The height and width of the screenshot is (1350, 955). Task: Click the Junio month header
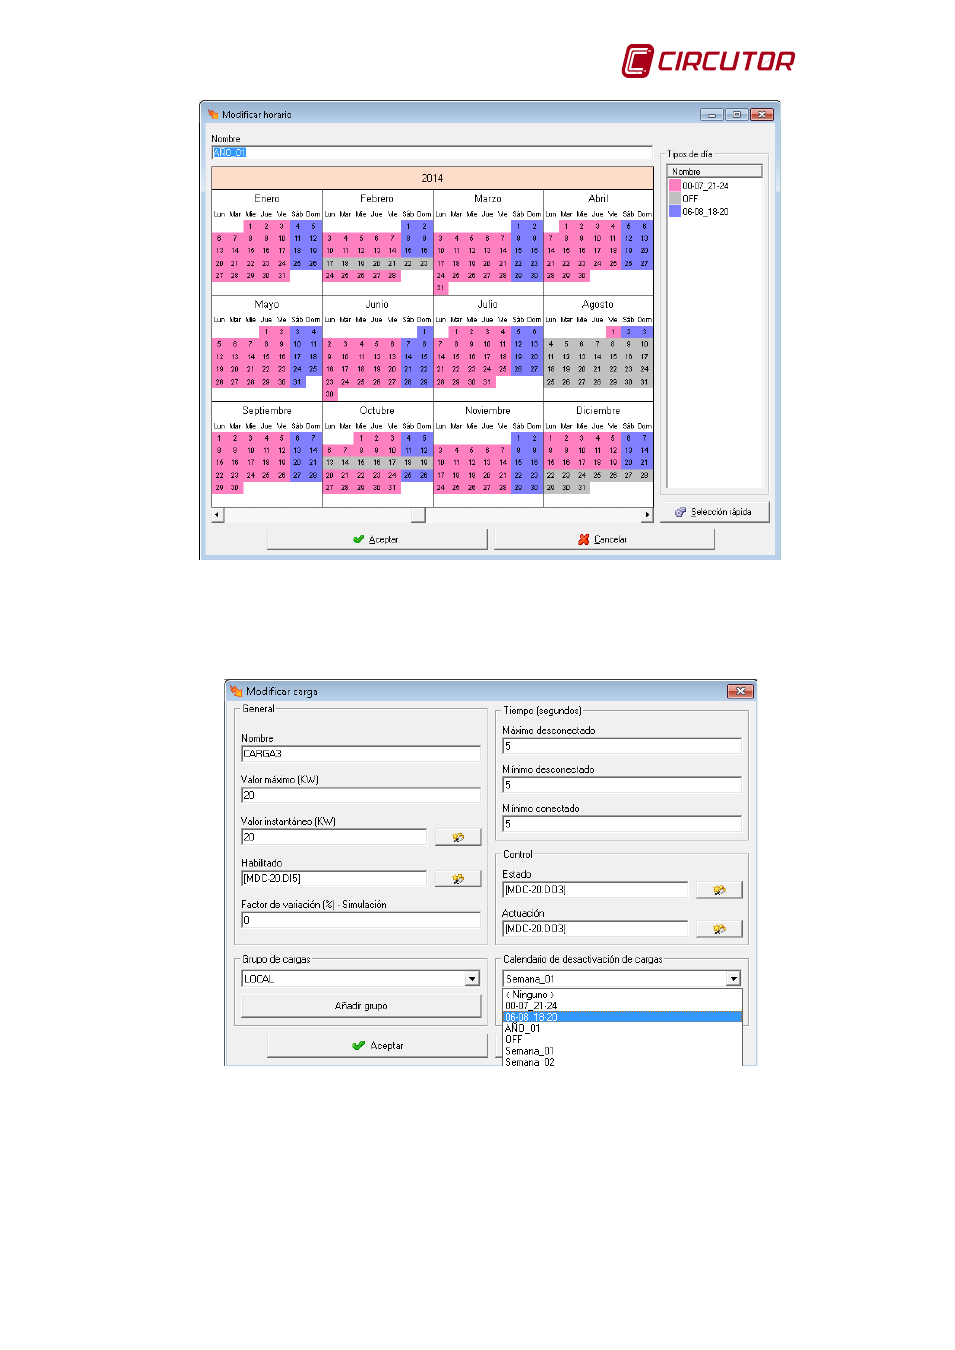[377, 305]
